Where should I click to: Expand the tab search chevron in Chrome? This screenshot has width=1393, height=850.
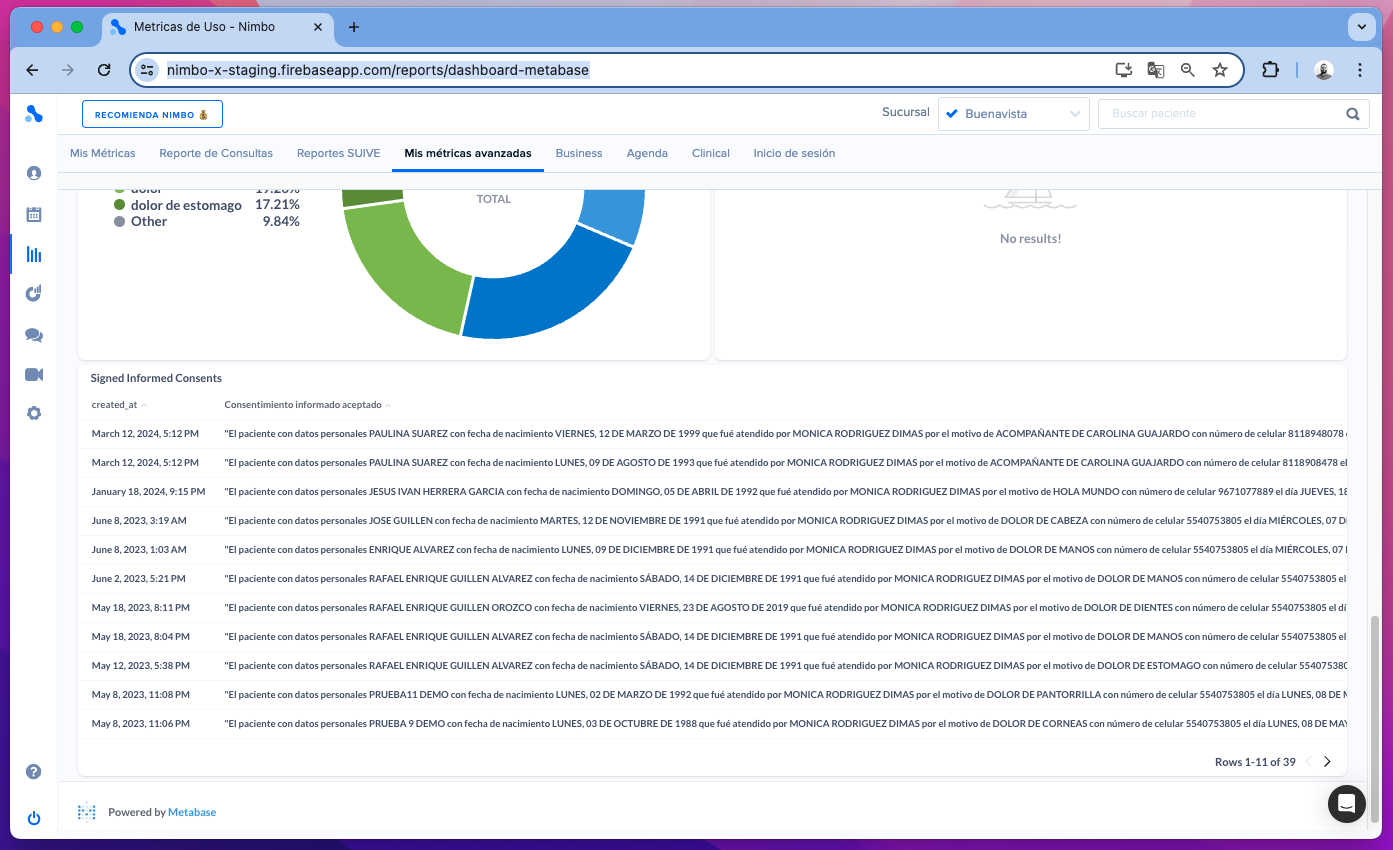(x=1361, y=27)
